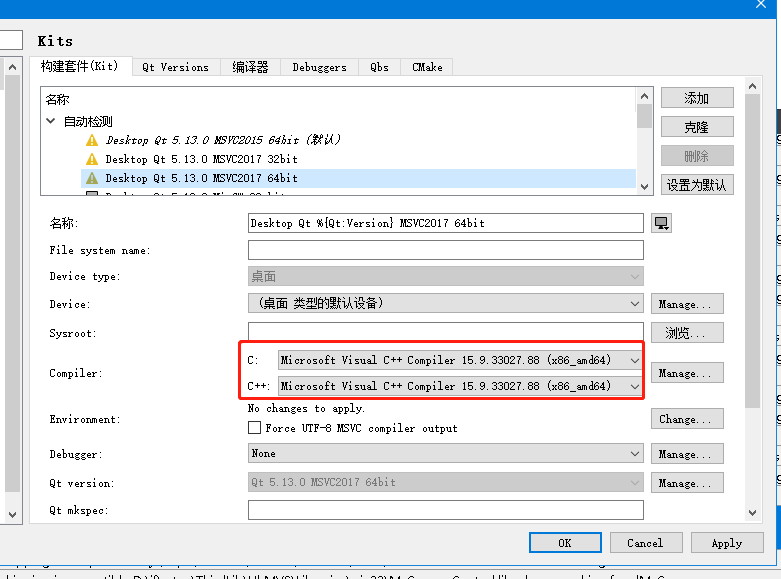781x579 pixels.
Task: Click the 添加 button
Action: (696, 98)
